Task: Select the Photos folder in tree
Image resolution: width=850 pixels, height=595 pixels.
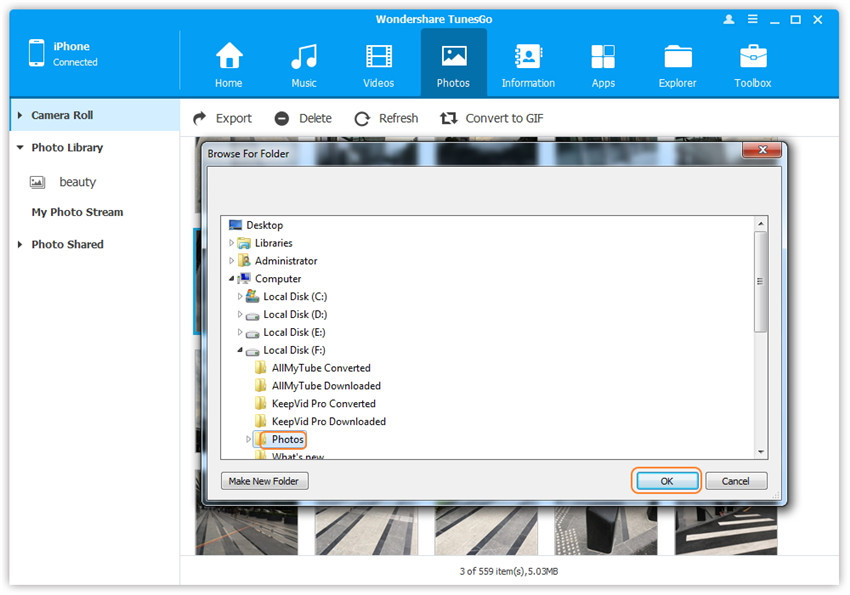Action: coord(287,439)
